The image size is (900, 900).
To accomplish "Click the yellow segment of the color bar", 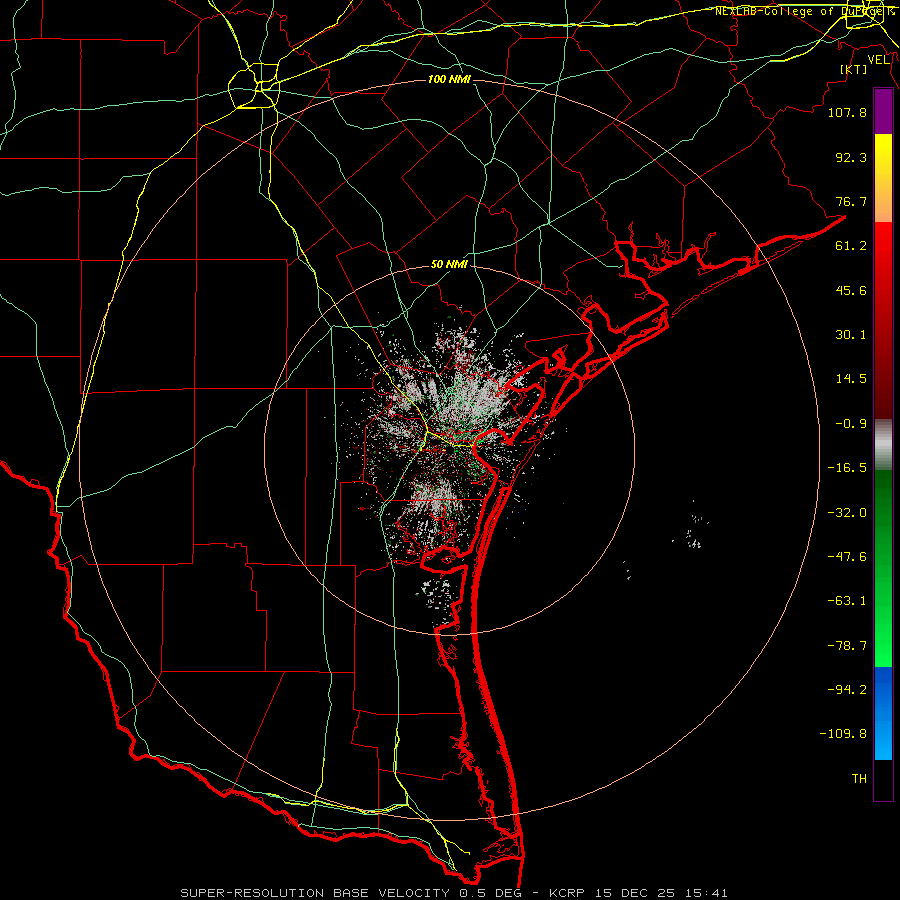I will coord(883,161).
